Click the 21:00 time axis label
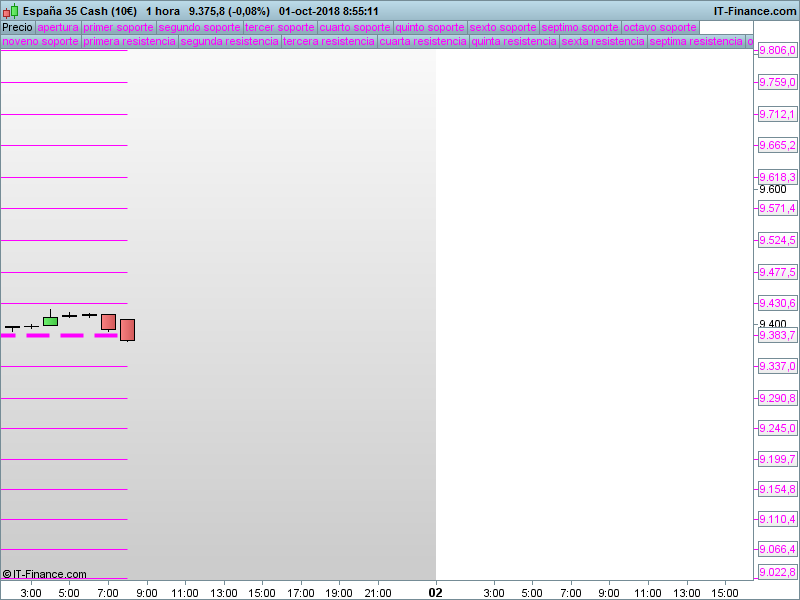 pos(378,593)
